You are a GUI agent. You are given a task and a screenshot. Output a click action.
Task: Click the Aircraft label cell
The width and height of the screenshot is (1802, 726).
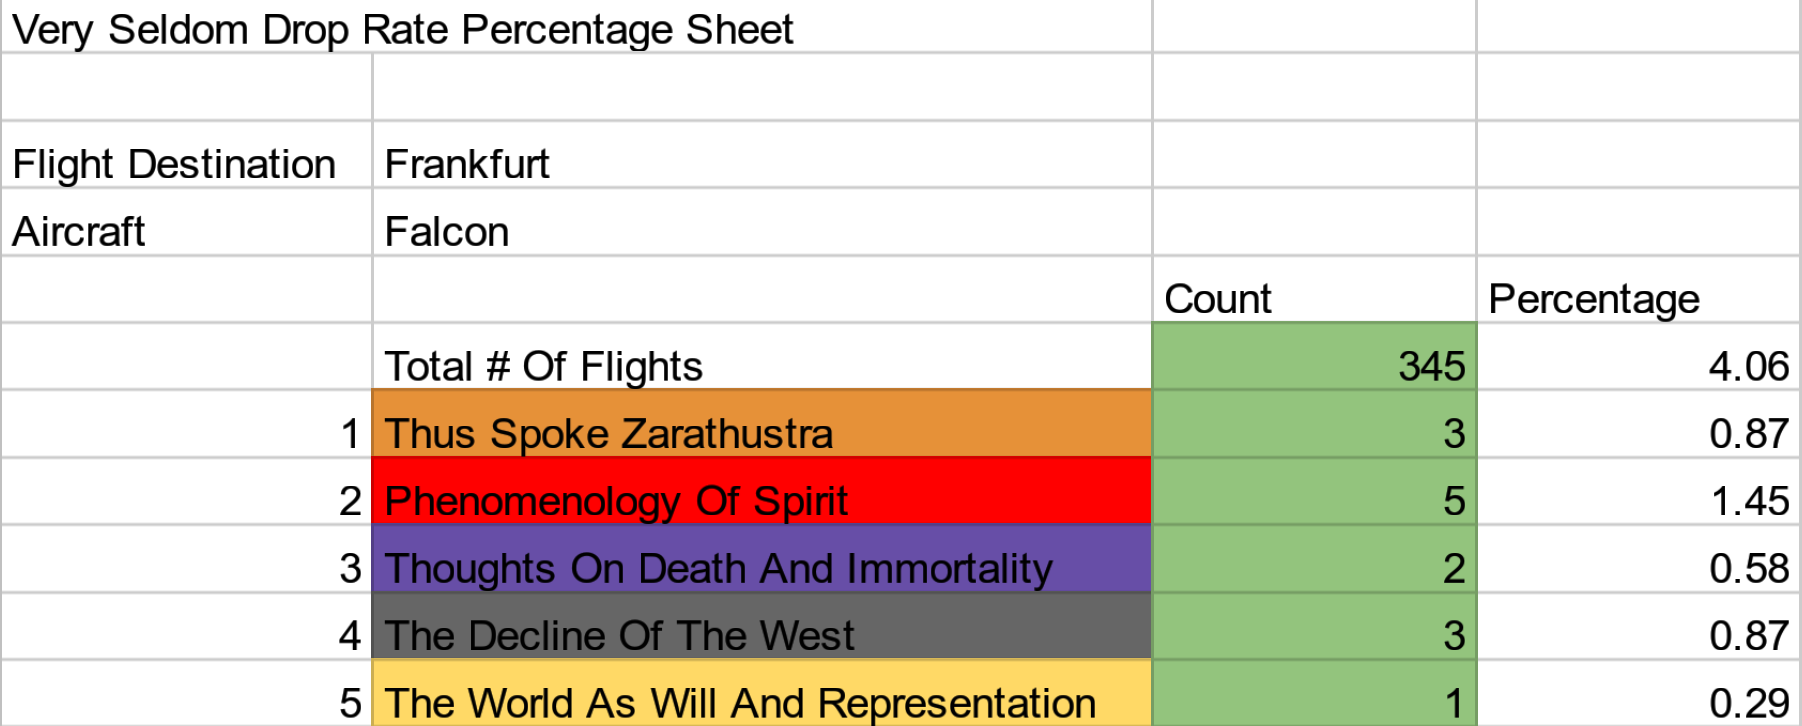click(186, 232)
